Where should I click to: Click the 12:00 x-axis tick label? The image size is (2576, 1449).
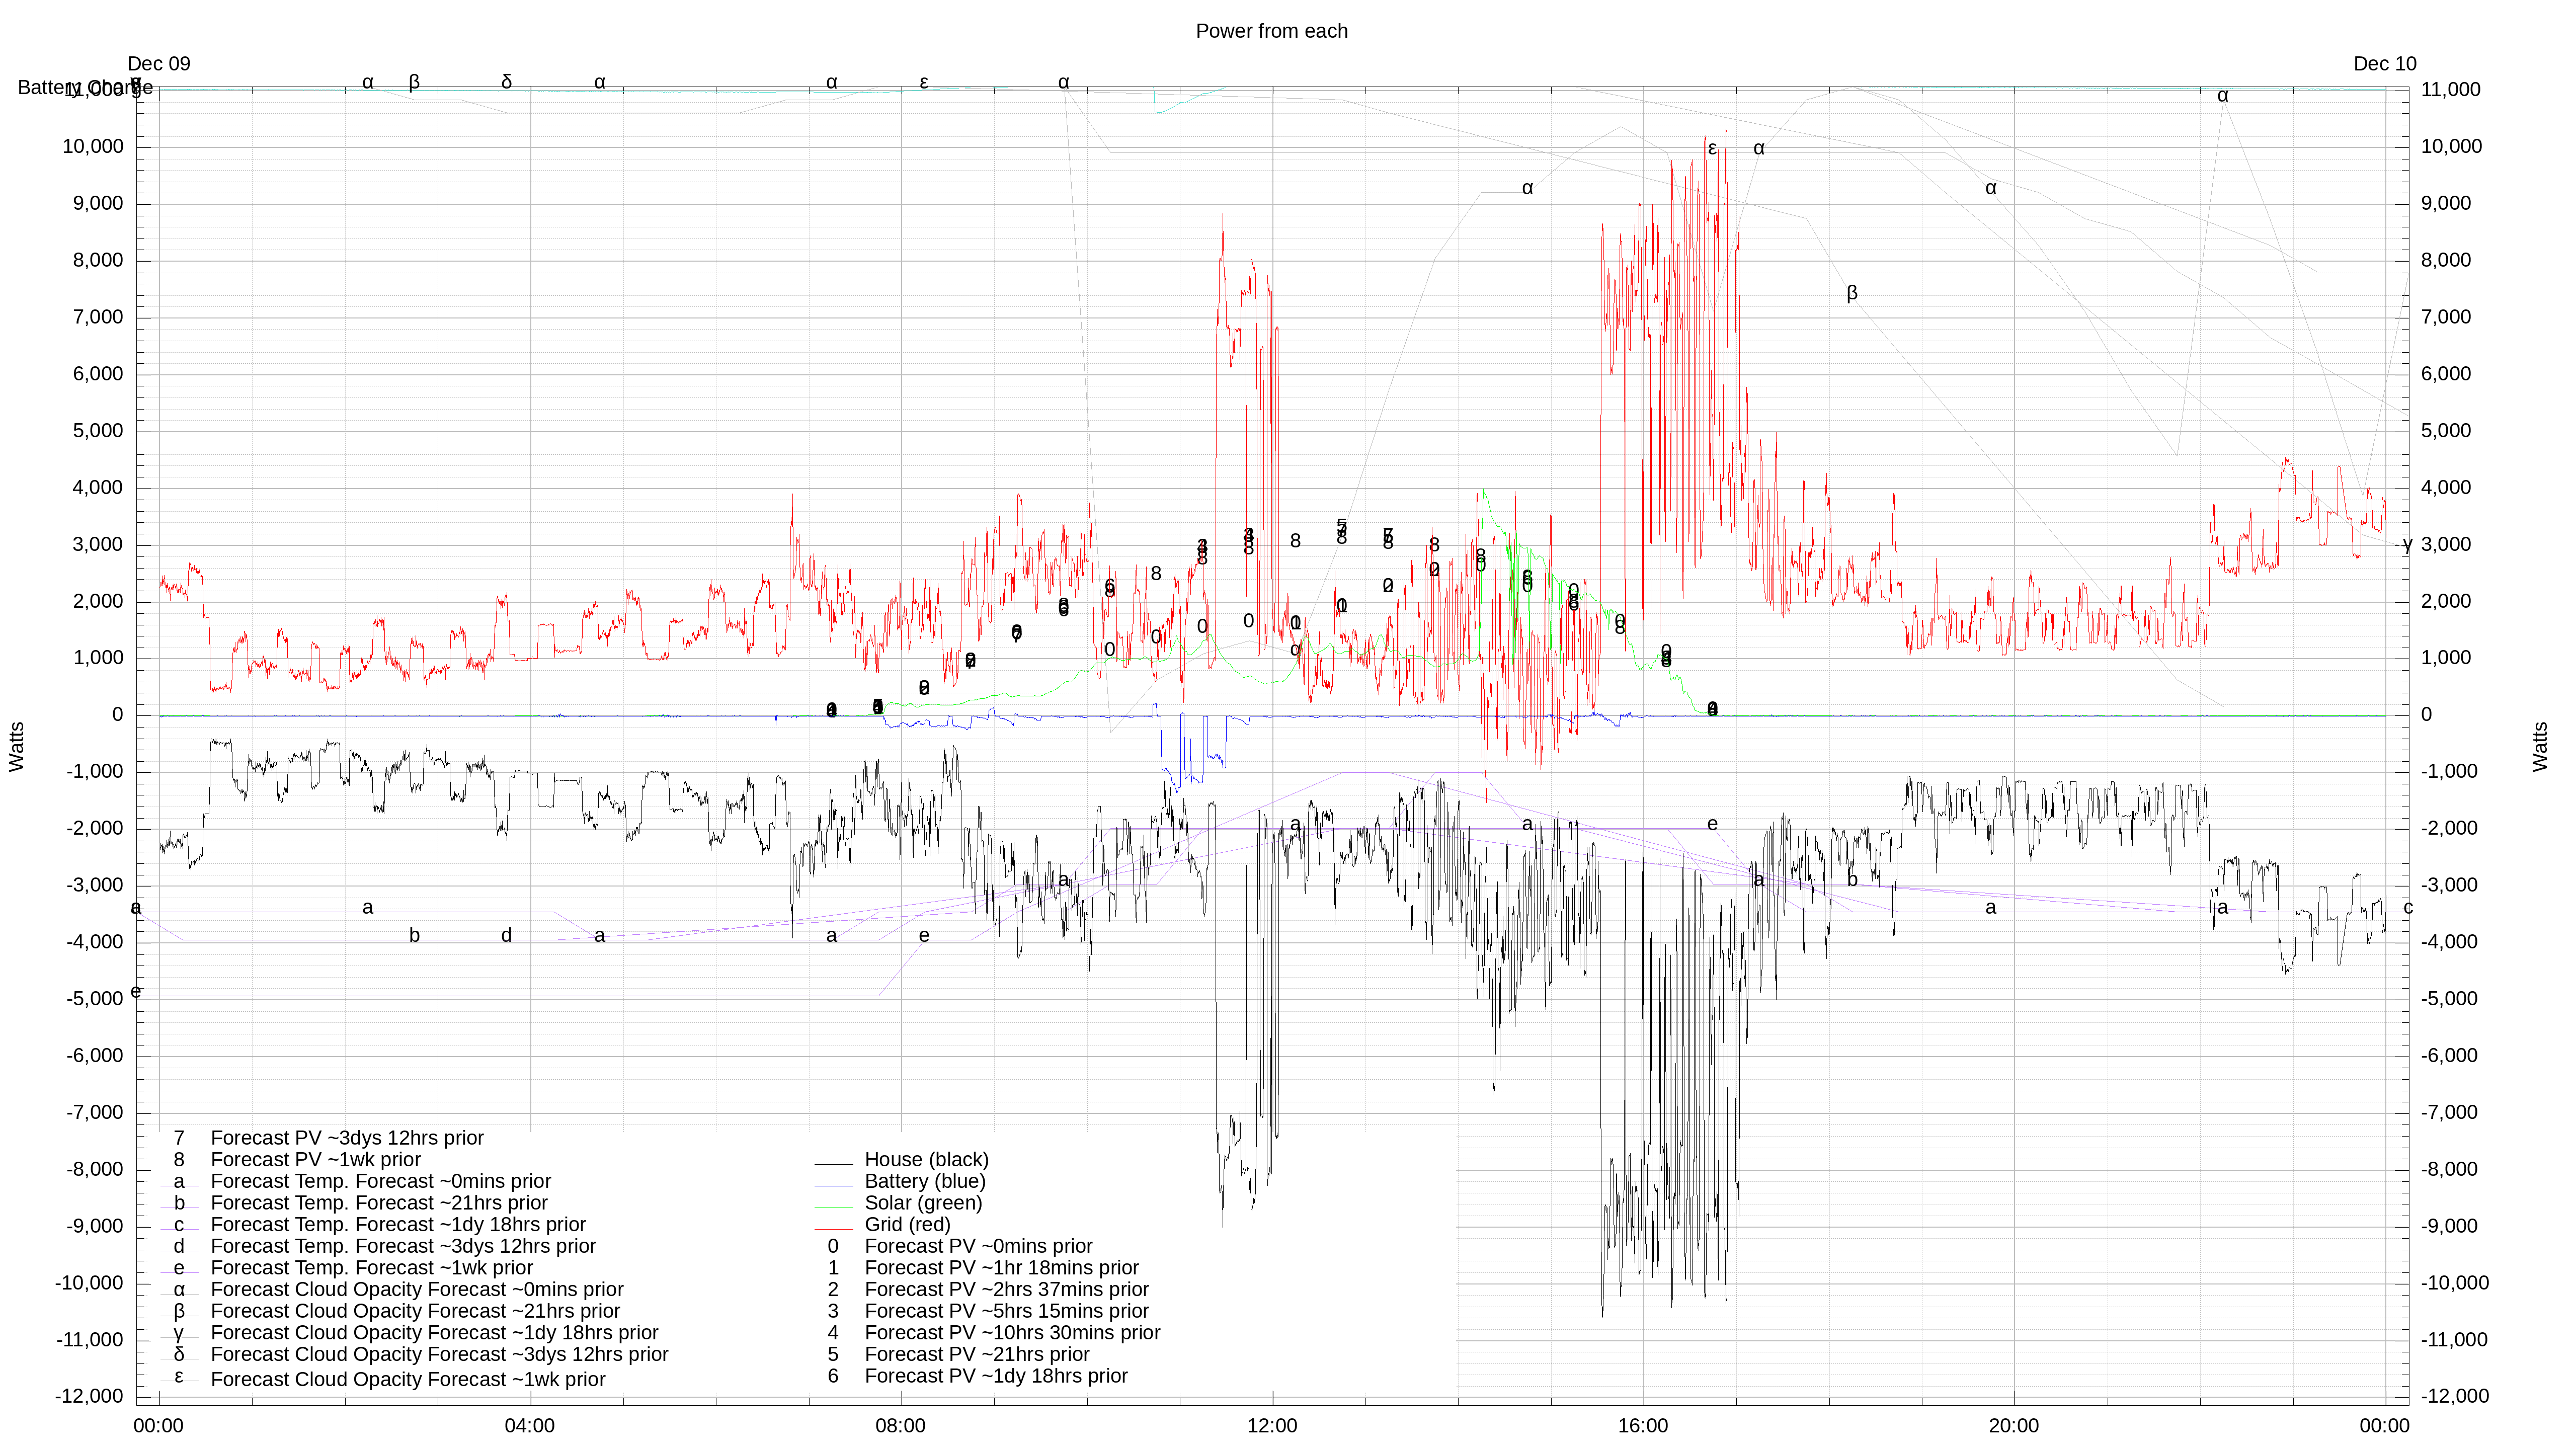pos(1272,1426)
